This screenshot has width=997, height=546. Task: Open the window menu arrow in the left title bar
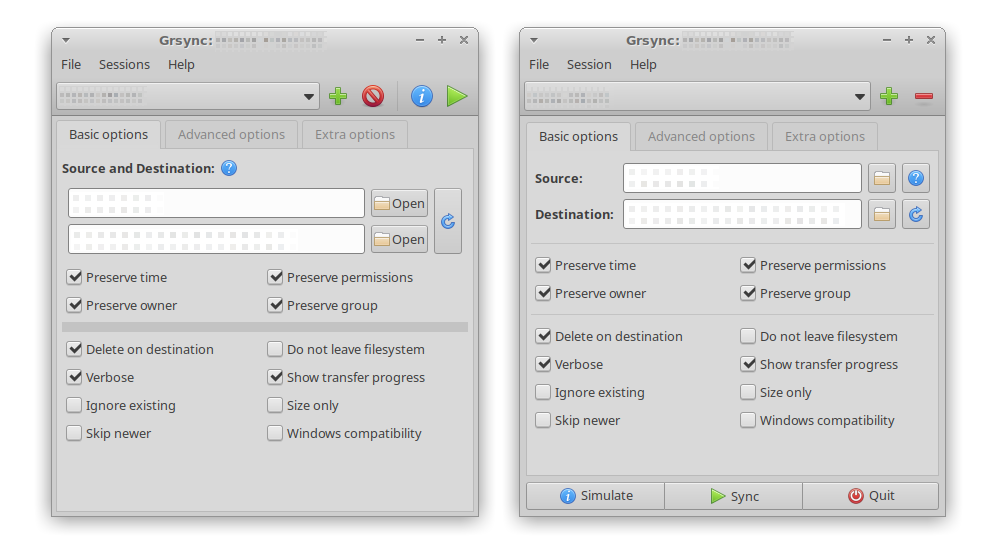[65, 40]
